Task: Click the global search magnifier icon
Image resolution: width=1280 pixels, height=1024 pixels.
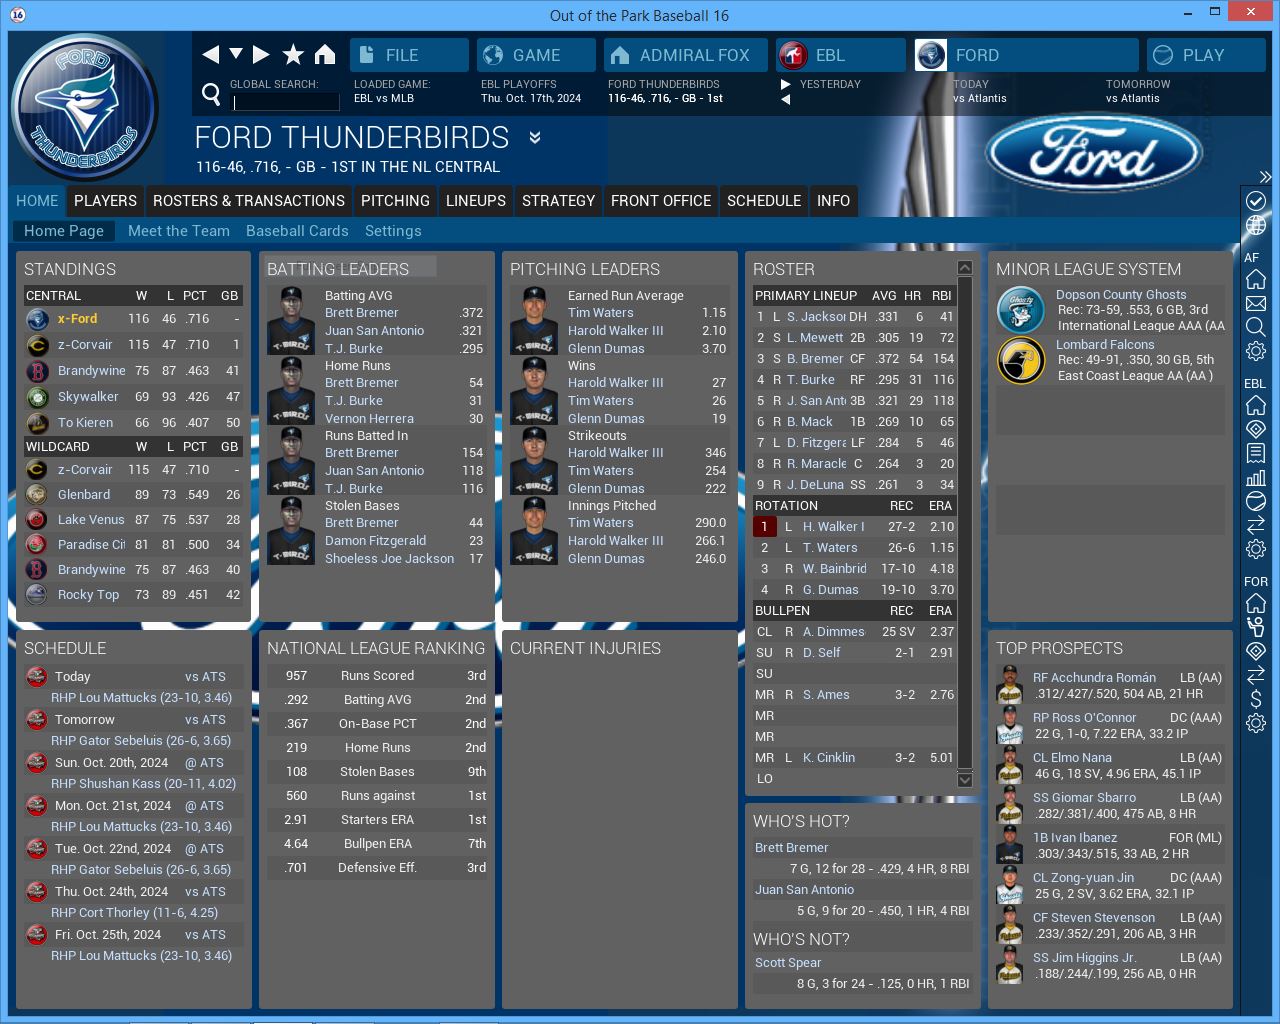Action: [x=211, y=94]
